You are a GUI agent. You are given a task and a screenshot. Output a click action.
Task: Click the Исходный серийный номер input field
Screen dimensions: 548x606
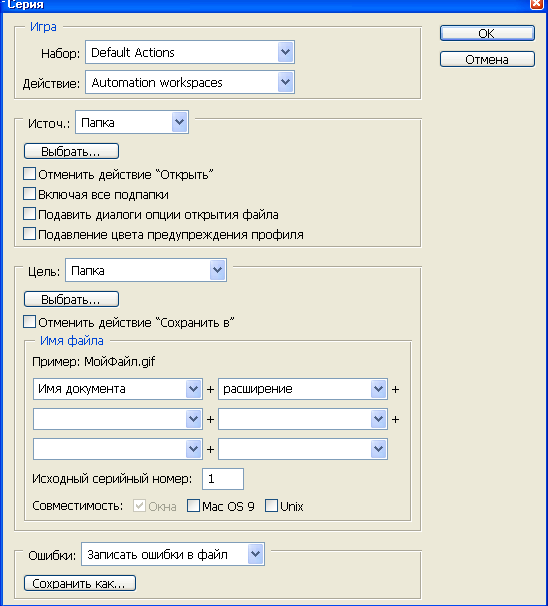(x=223, y=479)
